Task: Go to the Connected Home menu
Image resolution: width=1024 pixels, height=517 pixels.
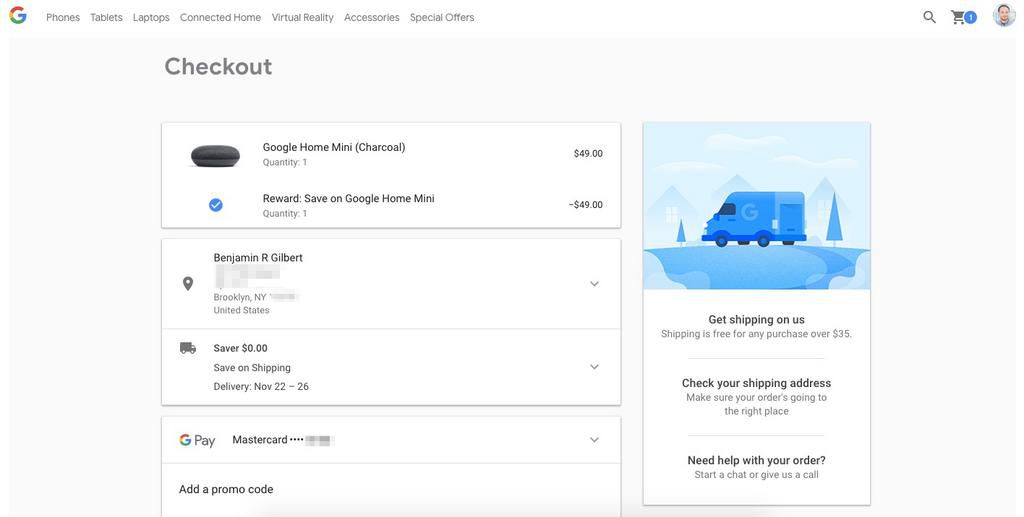Action: click(220, 18)
